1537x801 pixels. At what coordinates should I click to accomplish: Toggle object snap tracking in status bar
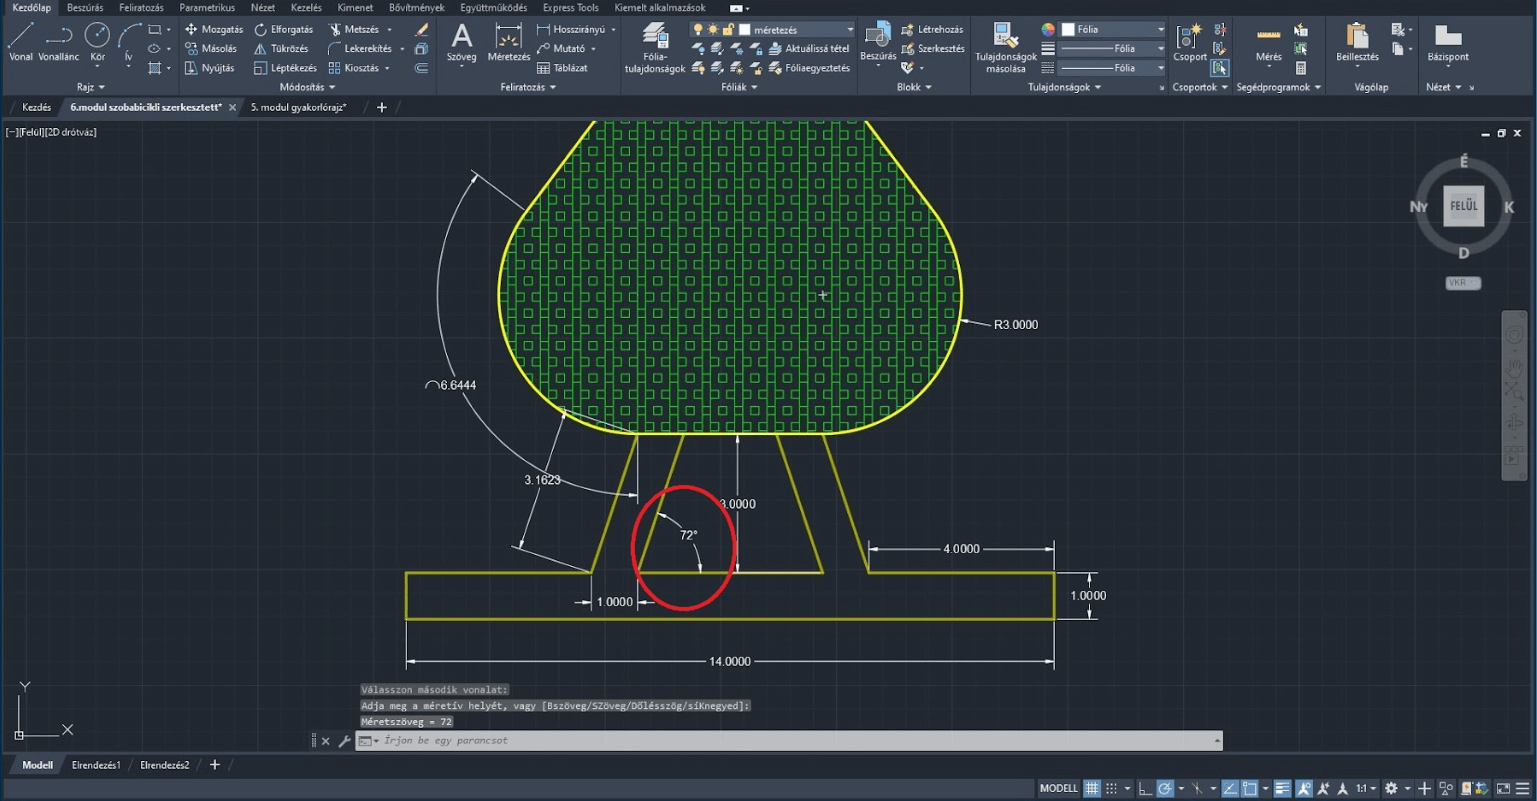[1230, 789]
